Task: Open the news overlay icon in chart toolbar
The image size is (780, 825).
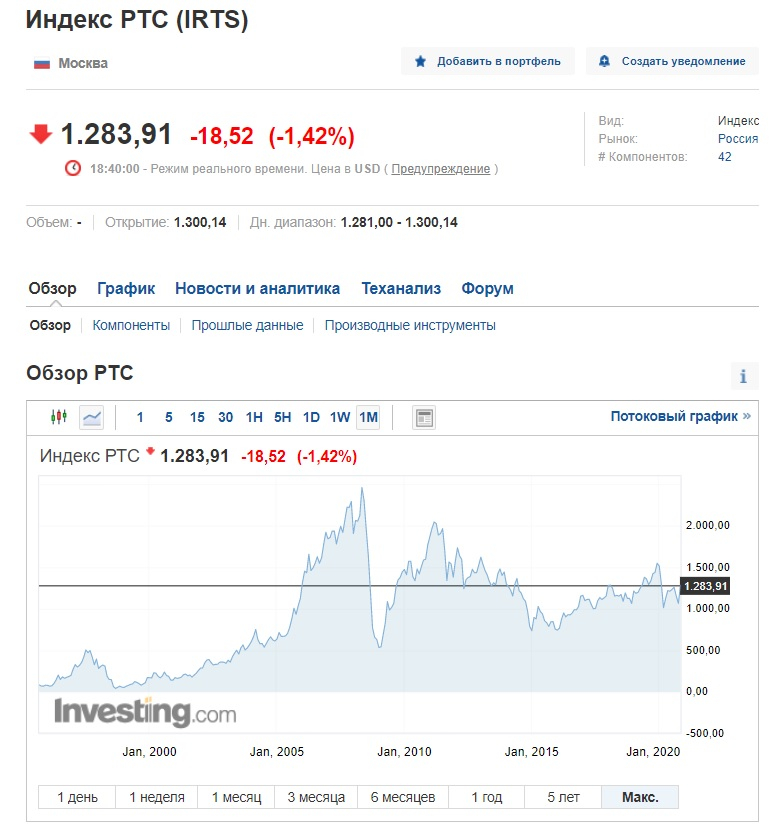Action: 424,417
